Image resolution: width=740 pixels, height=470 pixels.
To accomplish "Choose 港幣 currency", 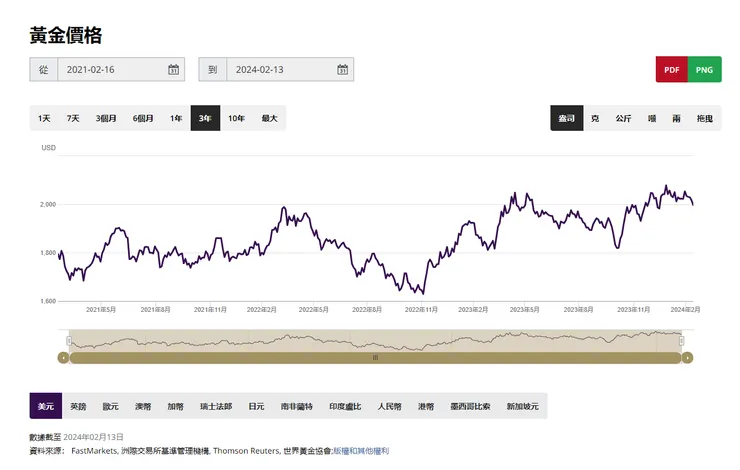I will (426, 406).
